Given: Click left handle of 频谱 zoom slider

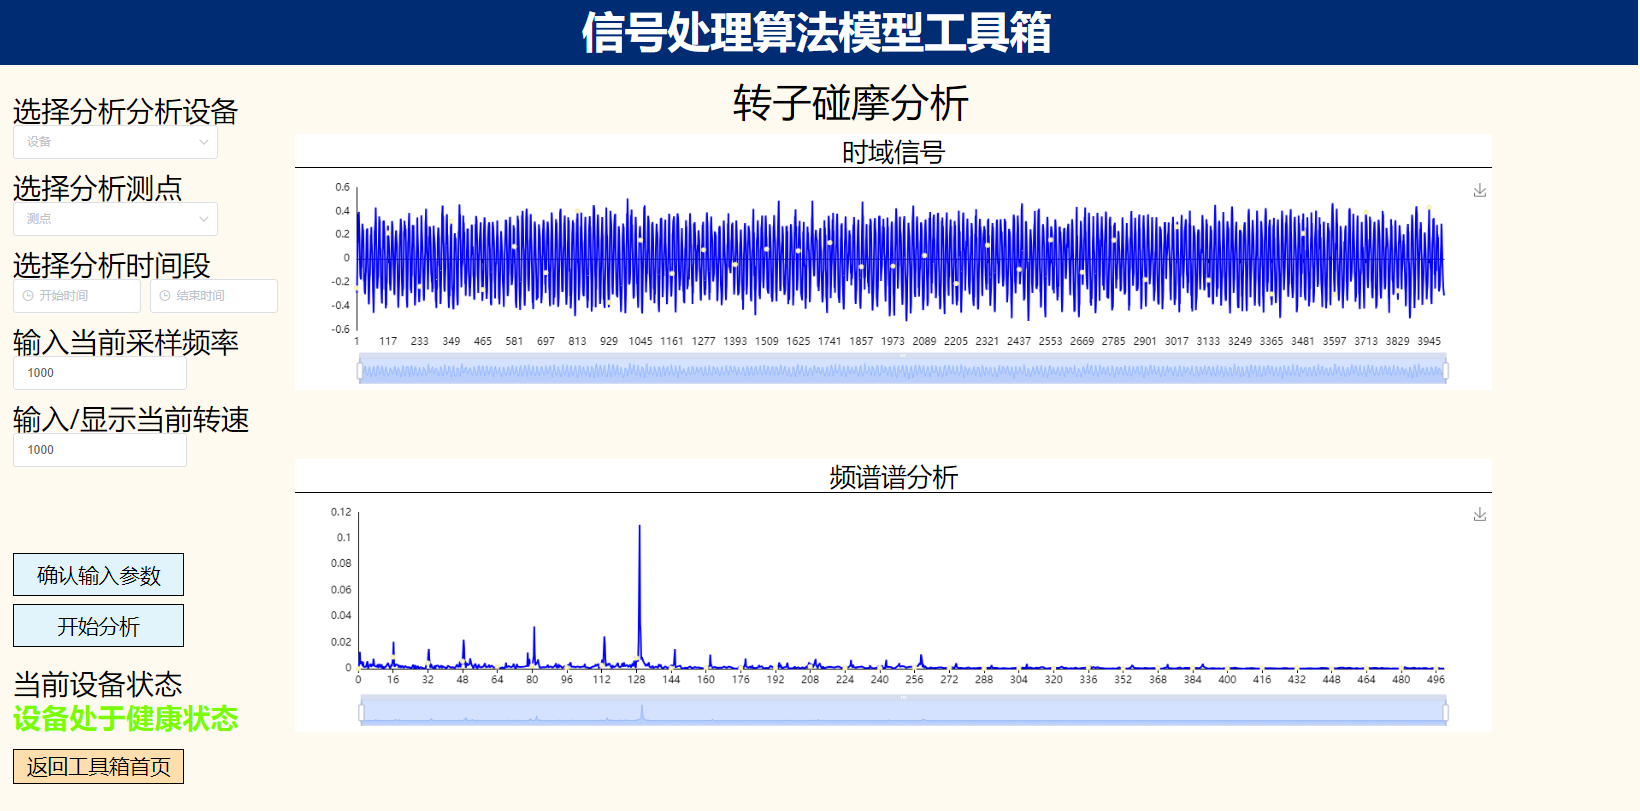Looking at the screenshot, I should pyautogui.click(x=361, y=712).
